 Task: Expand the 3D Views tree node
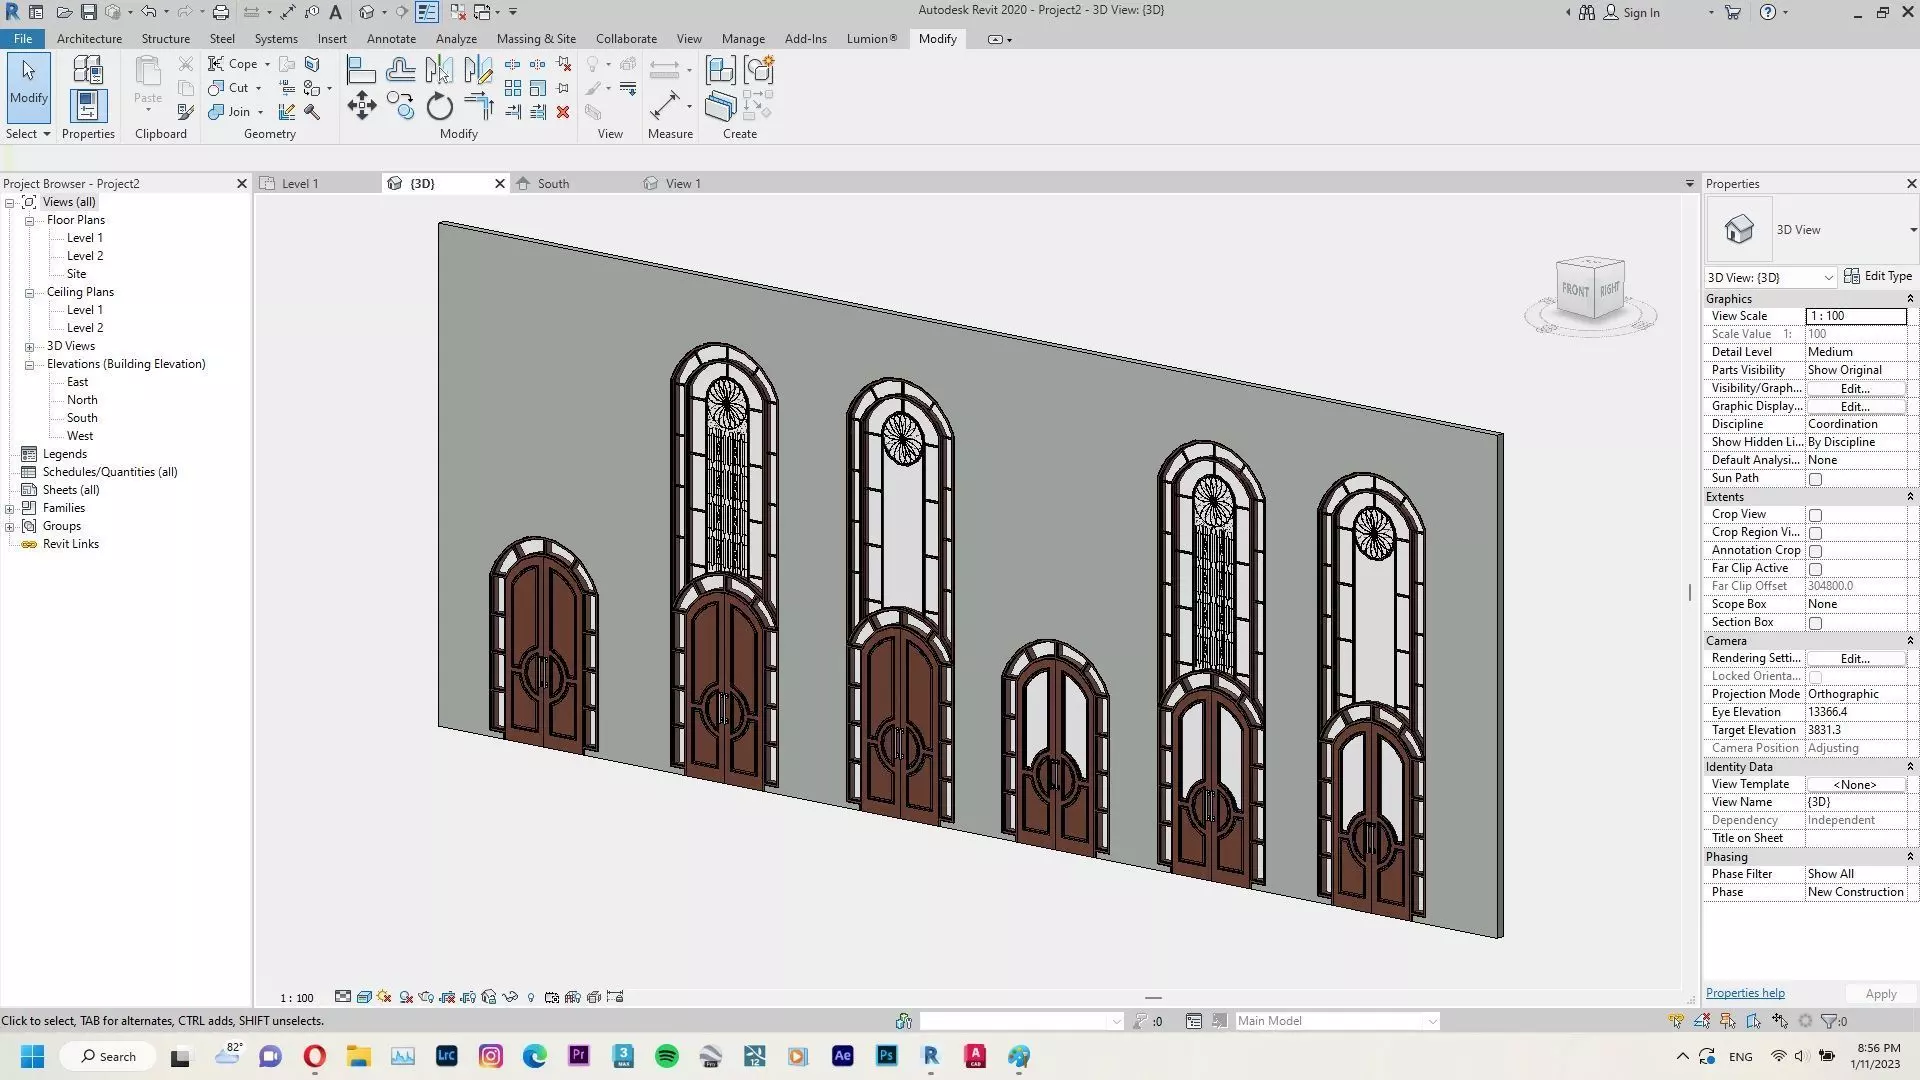tap(30, 346)
